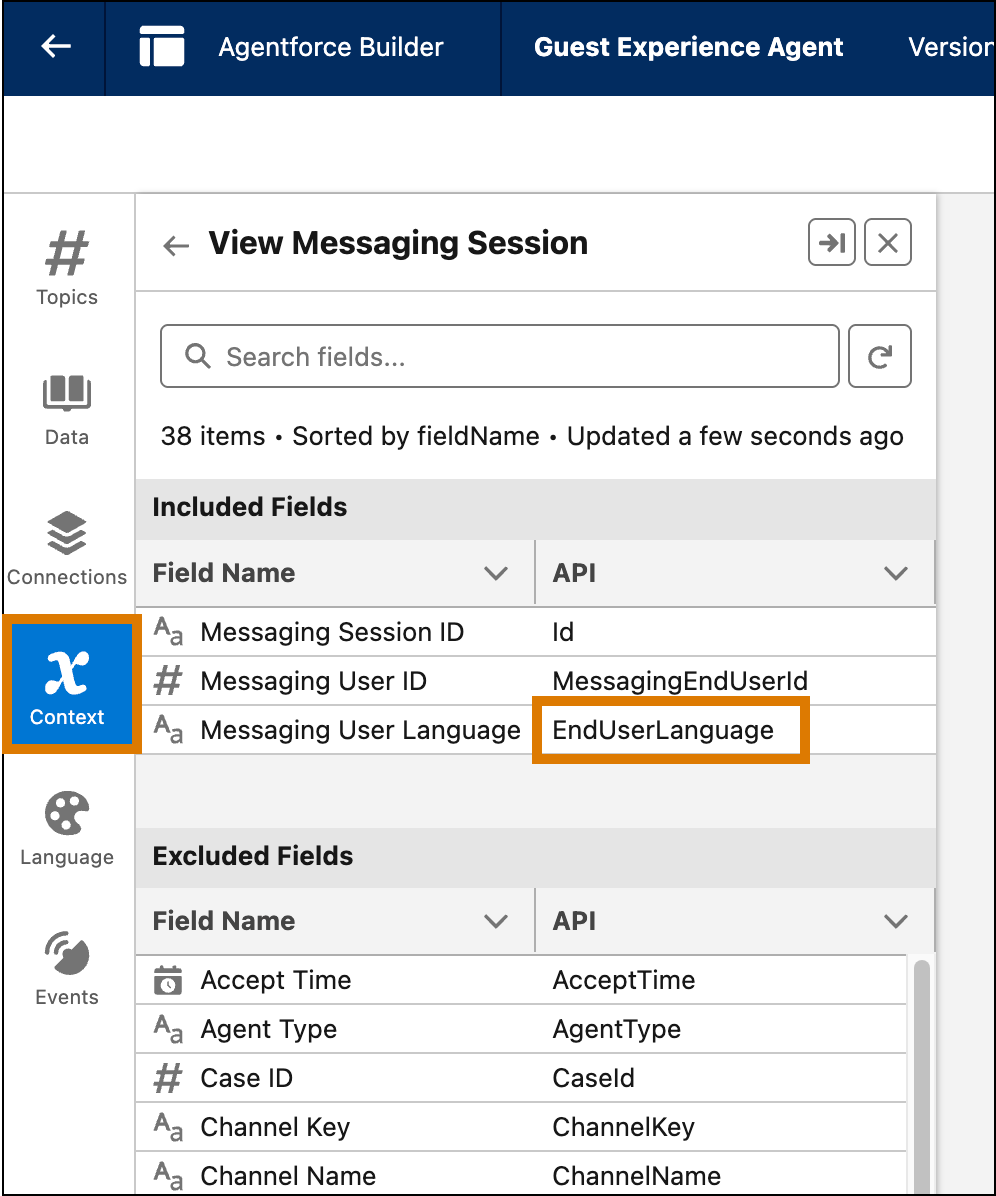Click the Included Fields section header
The image size is (996, 1196).
(535, 507)
